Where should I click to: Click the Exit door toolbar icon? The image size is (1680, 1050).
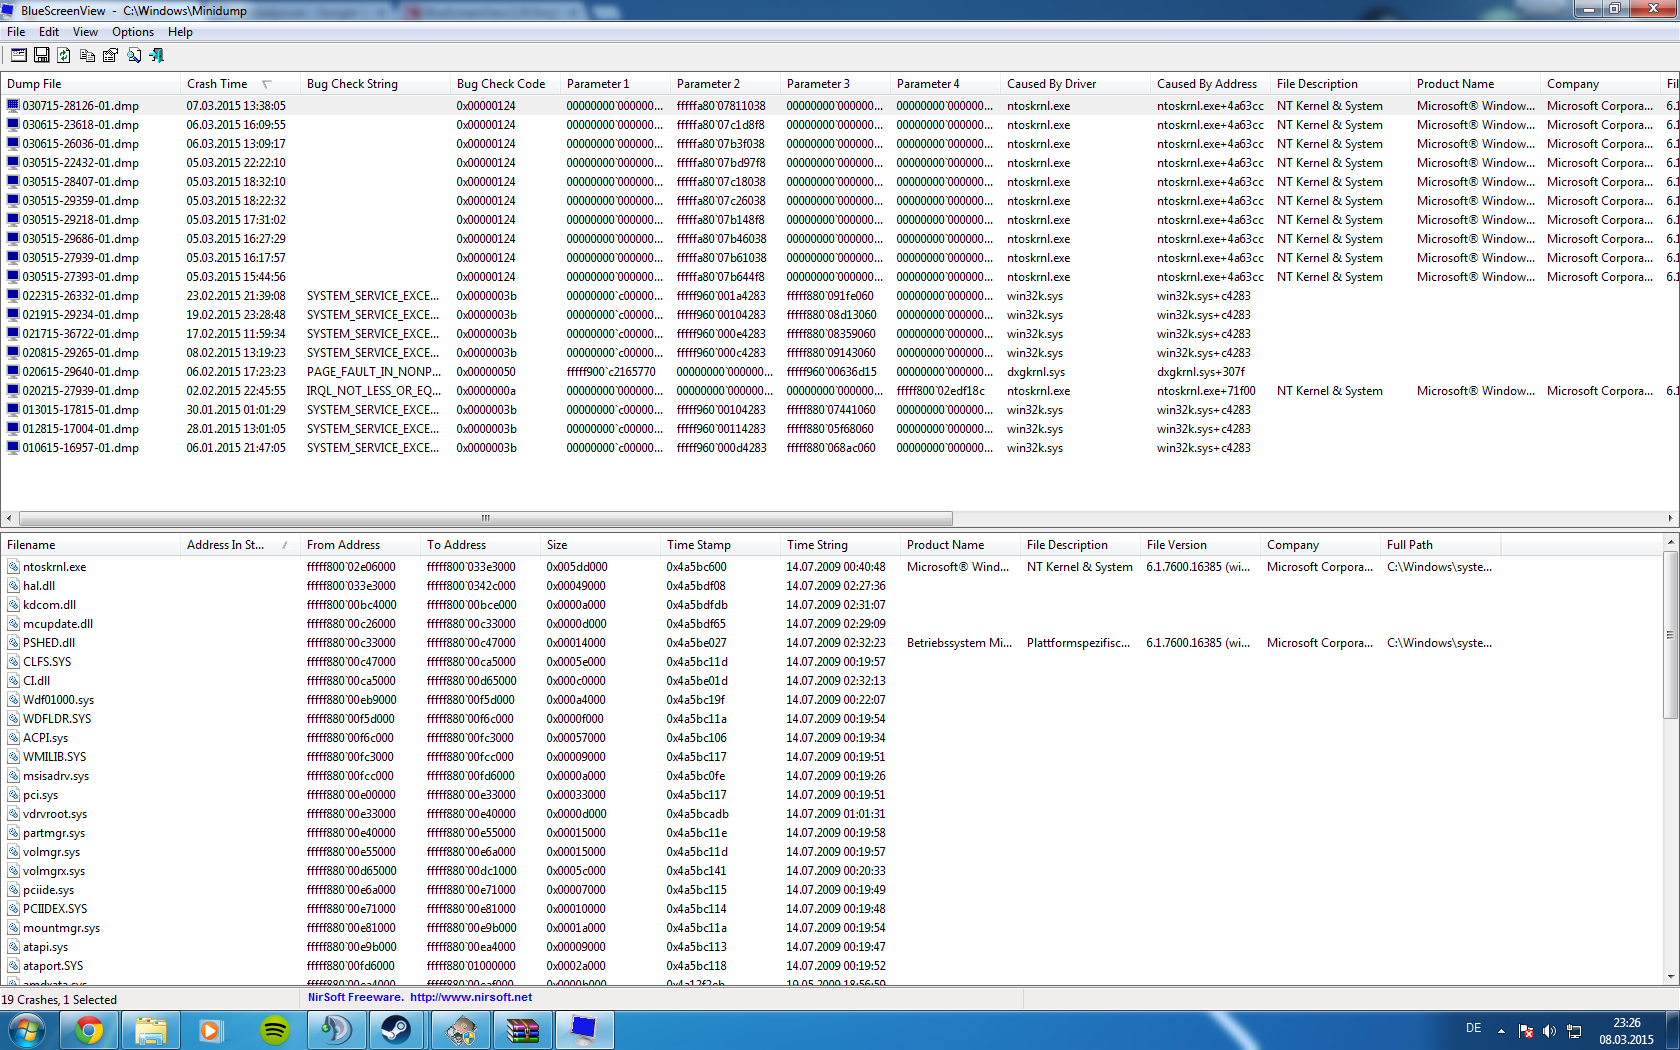[x=157, y=55]
